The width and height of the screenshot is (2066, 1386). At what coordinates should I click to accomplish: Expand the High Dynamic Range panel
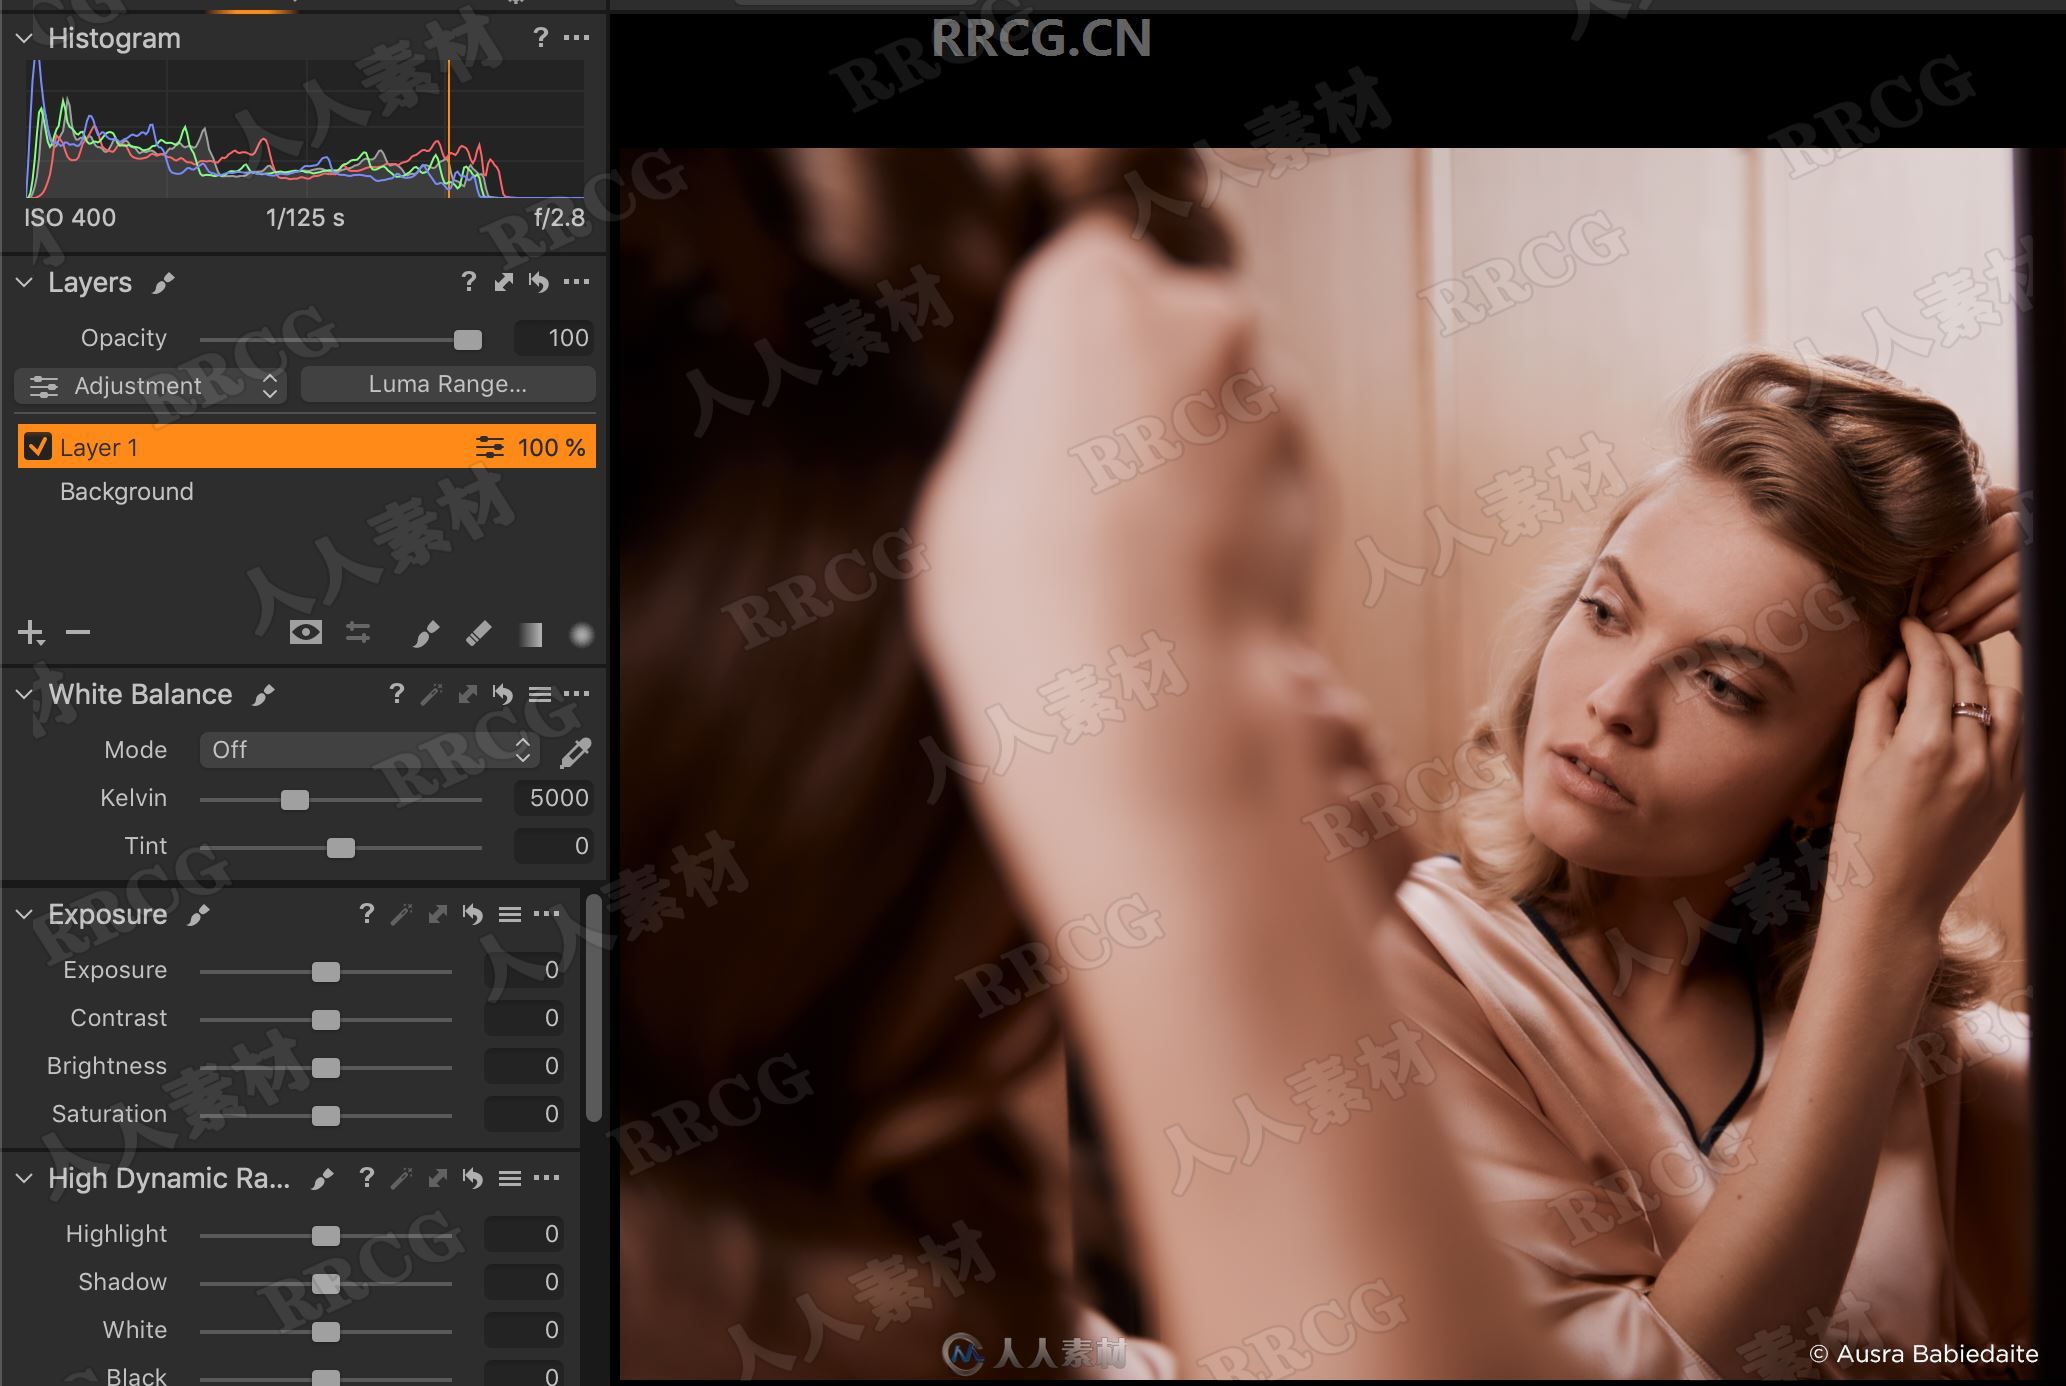pos(28,1177)
